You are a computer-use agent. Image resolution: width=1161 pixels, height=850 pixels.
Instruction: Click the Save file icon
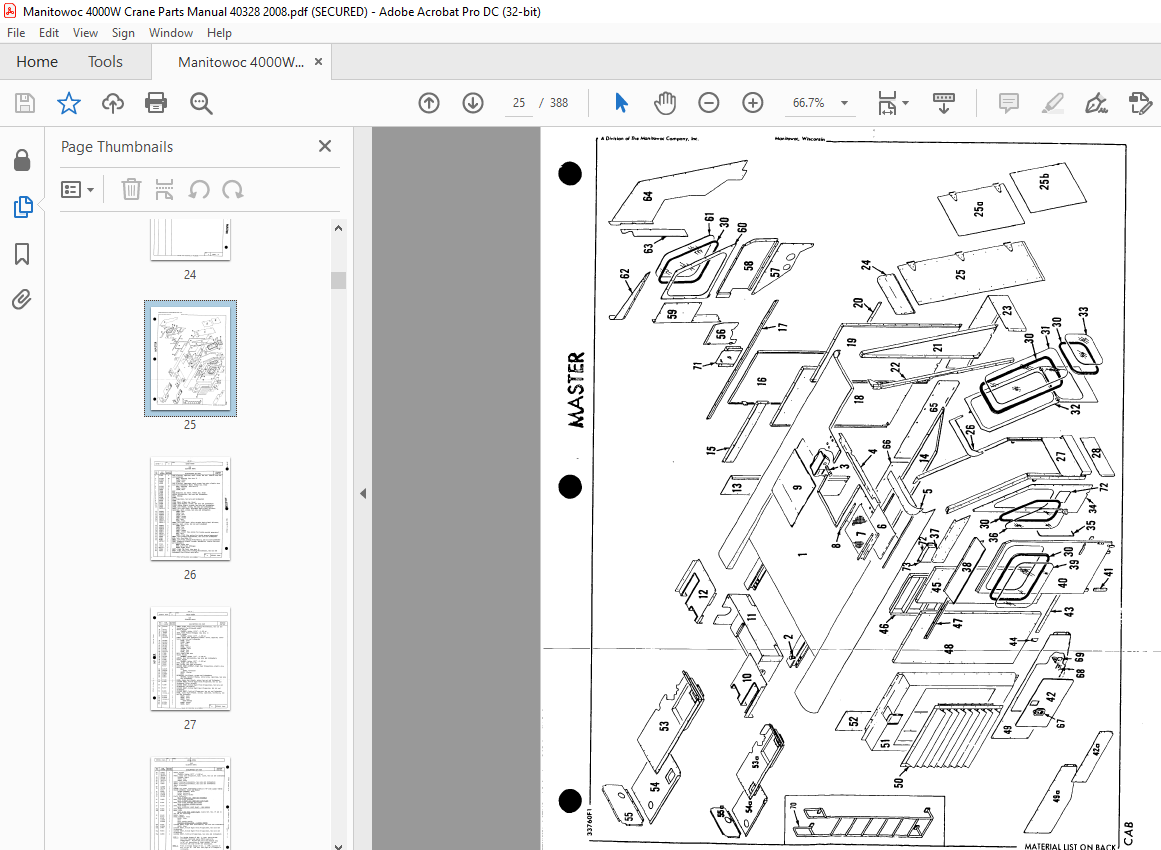(x=25, y=103)
